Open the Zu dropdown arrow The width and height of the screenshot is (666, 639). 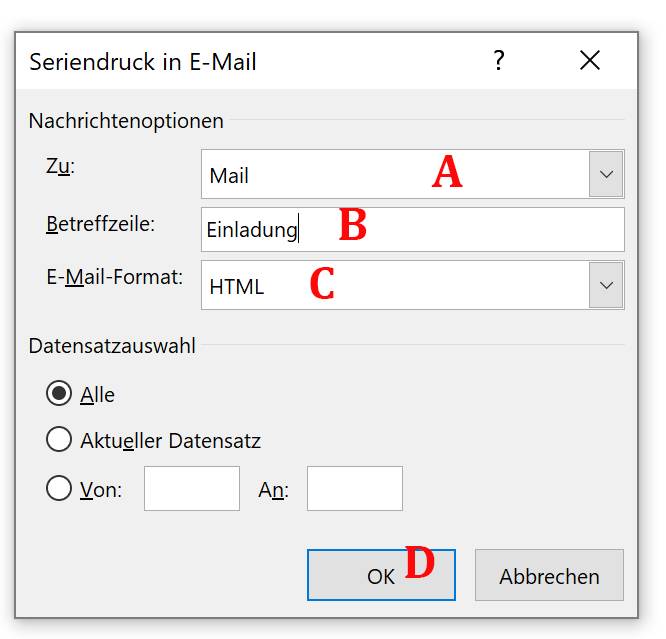606,175
